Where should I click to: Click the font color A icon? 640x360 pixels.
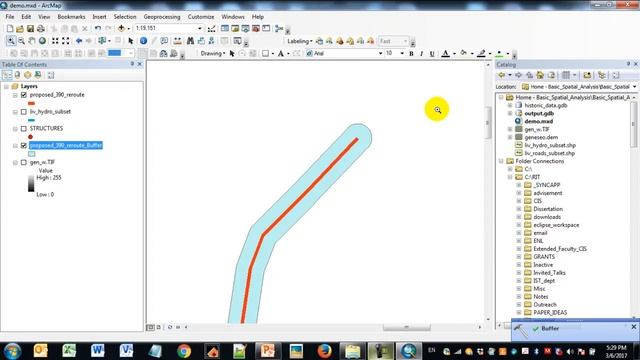(x=446, y=53)
